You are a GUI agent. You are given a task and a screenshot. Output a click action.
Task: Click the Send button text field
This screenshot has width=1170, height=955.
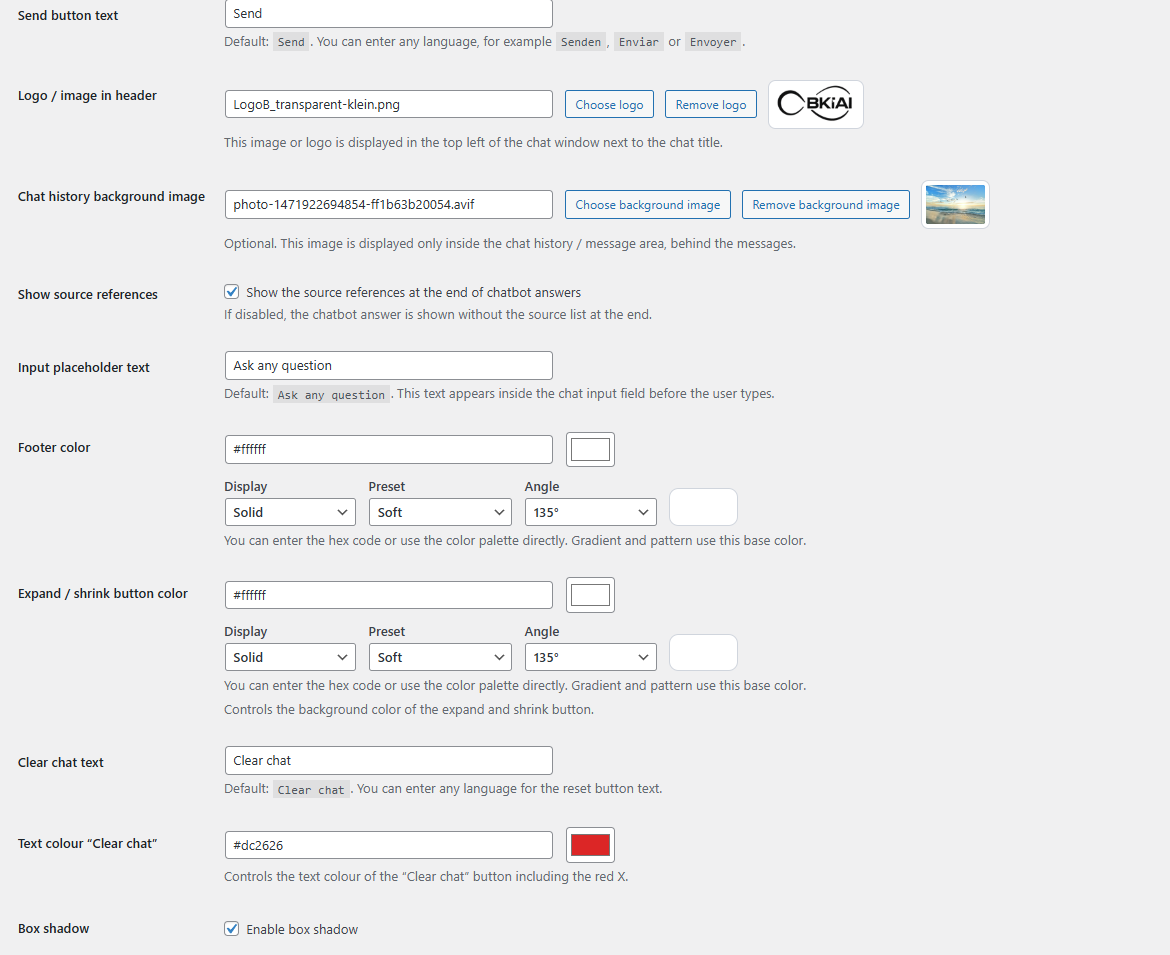tap(388, 13)
